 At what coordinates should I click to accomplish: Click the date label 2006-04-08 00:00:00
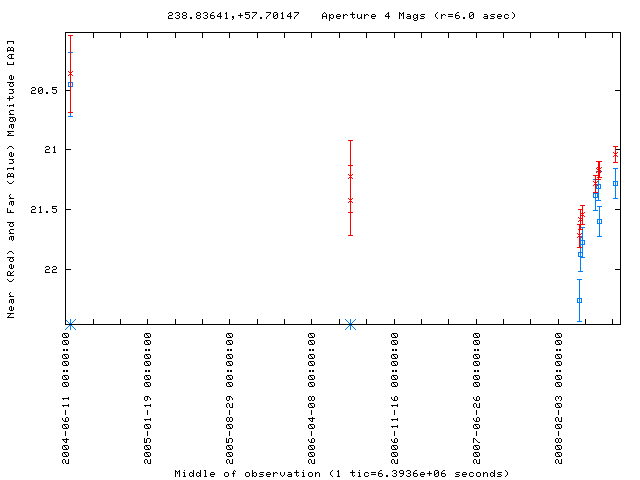click(x=312, y=398)
